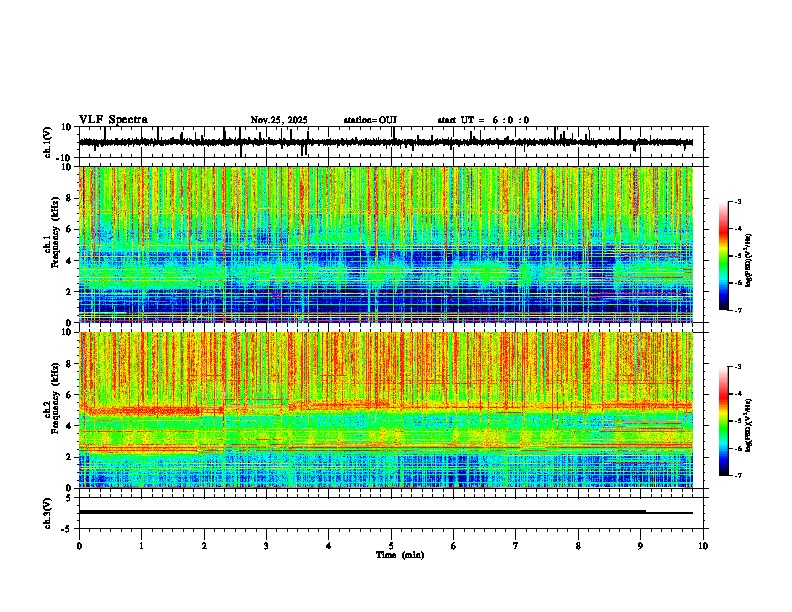The height and width of the screenshot is (612, 792).
Task: Click the "ch.3(V)" axis label
Action: click(48, 513)
